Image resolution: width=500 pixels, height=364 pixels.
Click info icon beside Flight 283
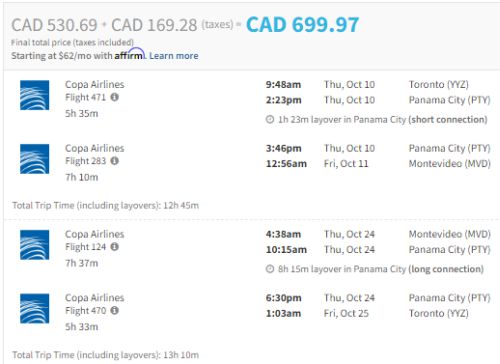[x=114, y=161]
